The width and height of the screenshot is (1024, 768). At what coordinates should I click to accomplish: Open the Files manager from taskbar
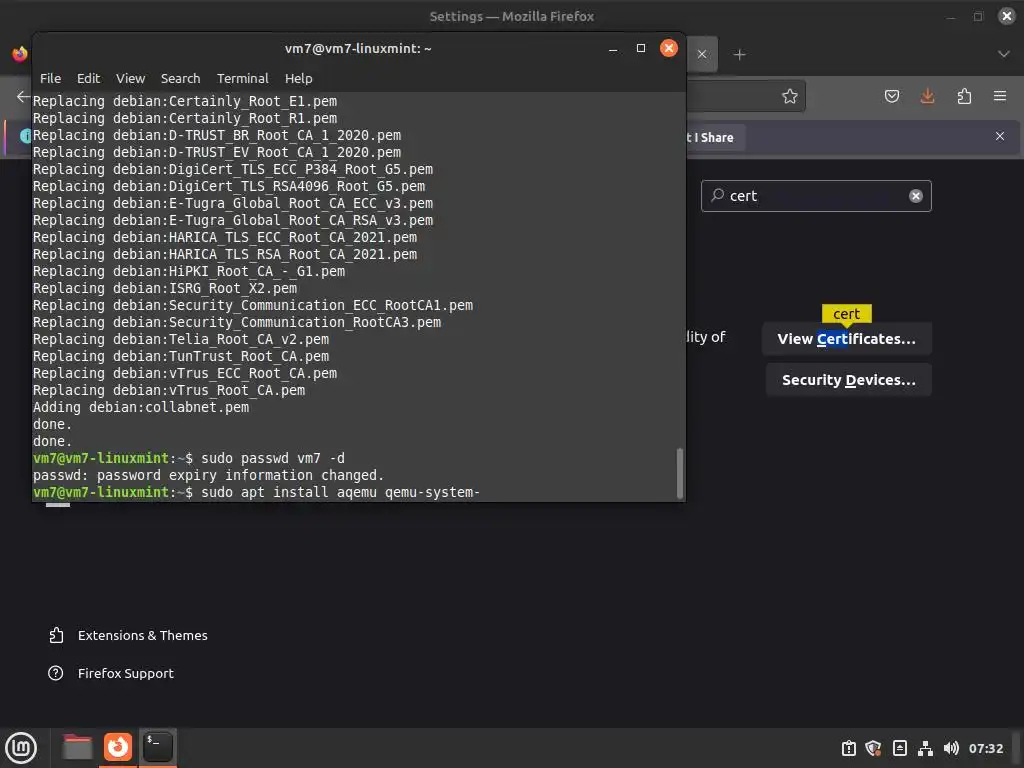[77, 747]
